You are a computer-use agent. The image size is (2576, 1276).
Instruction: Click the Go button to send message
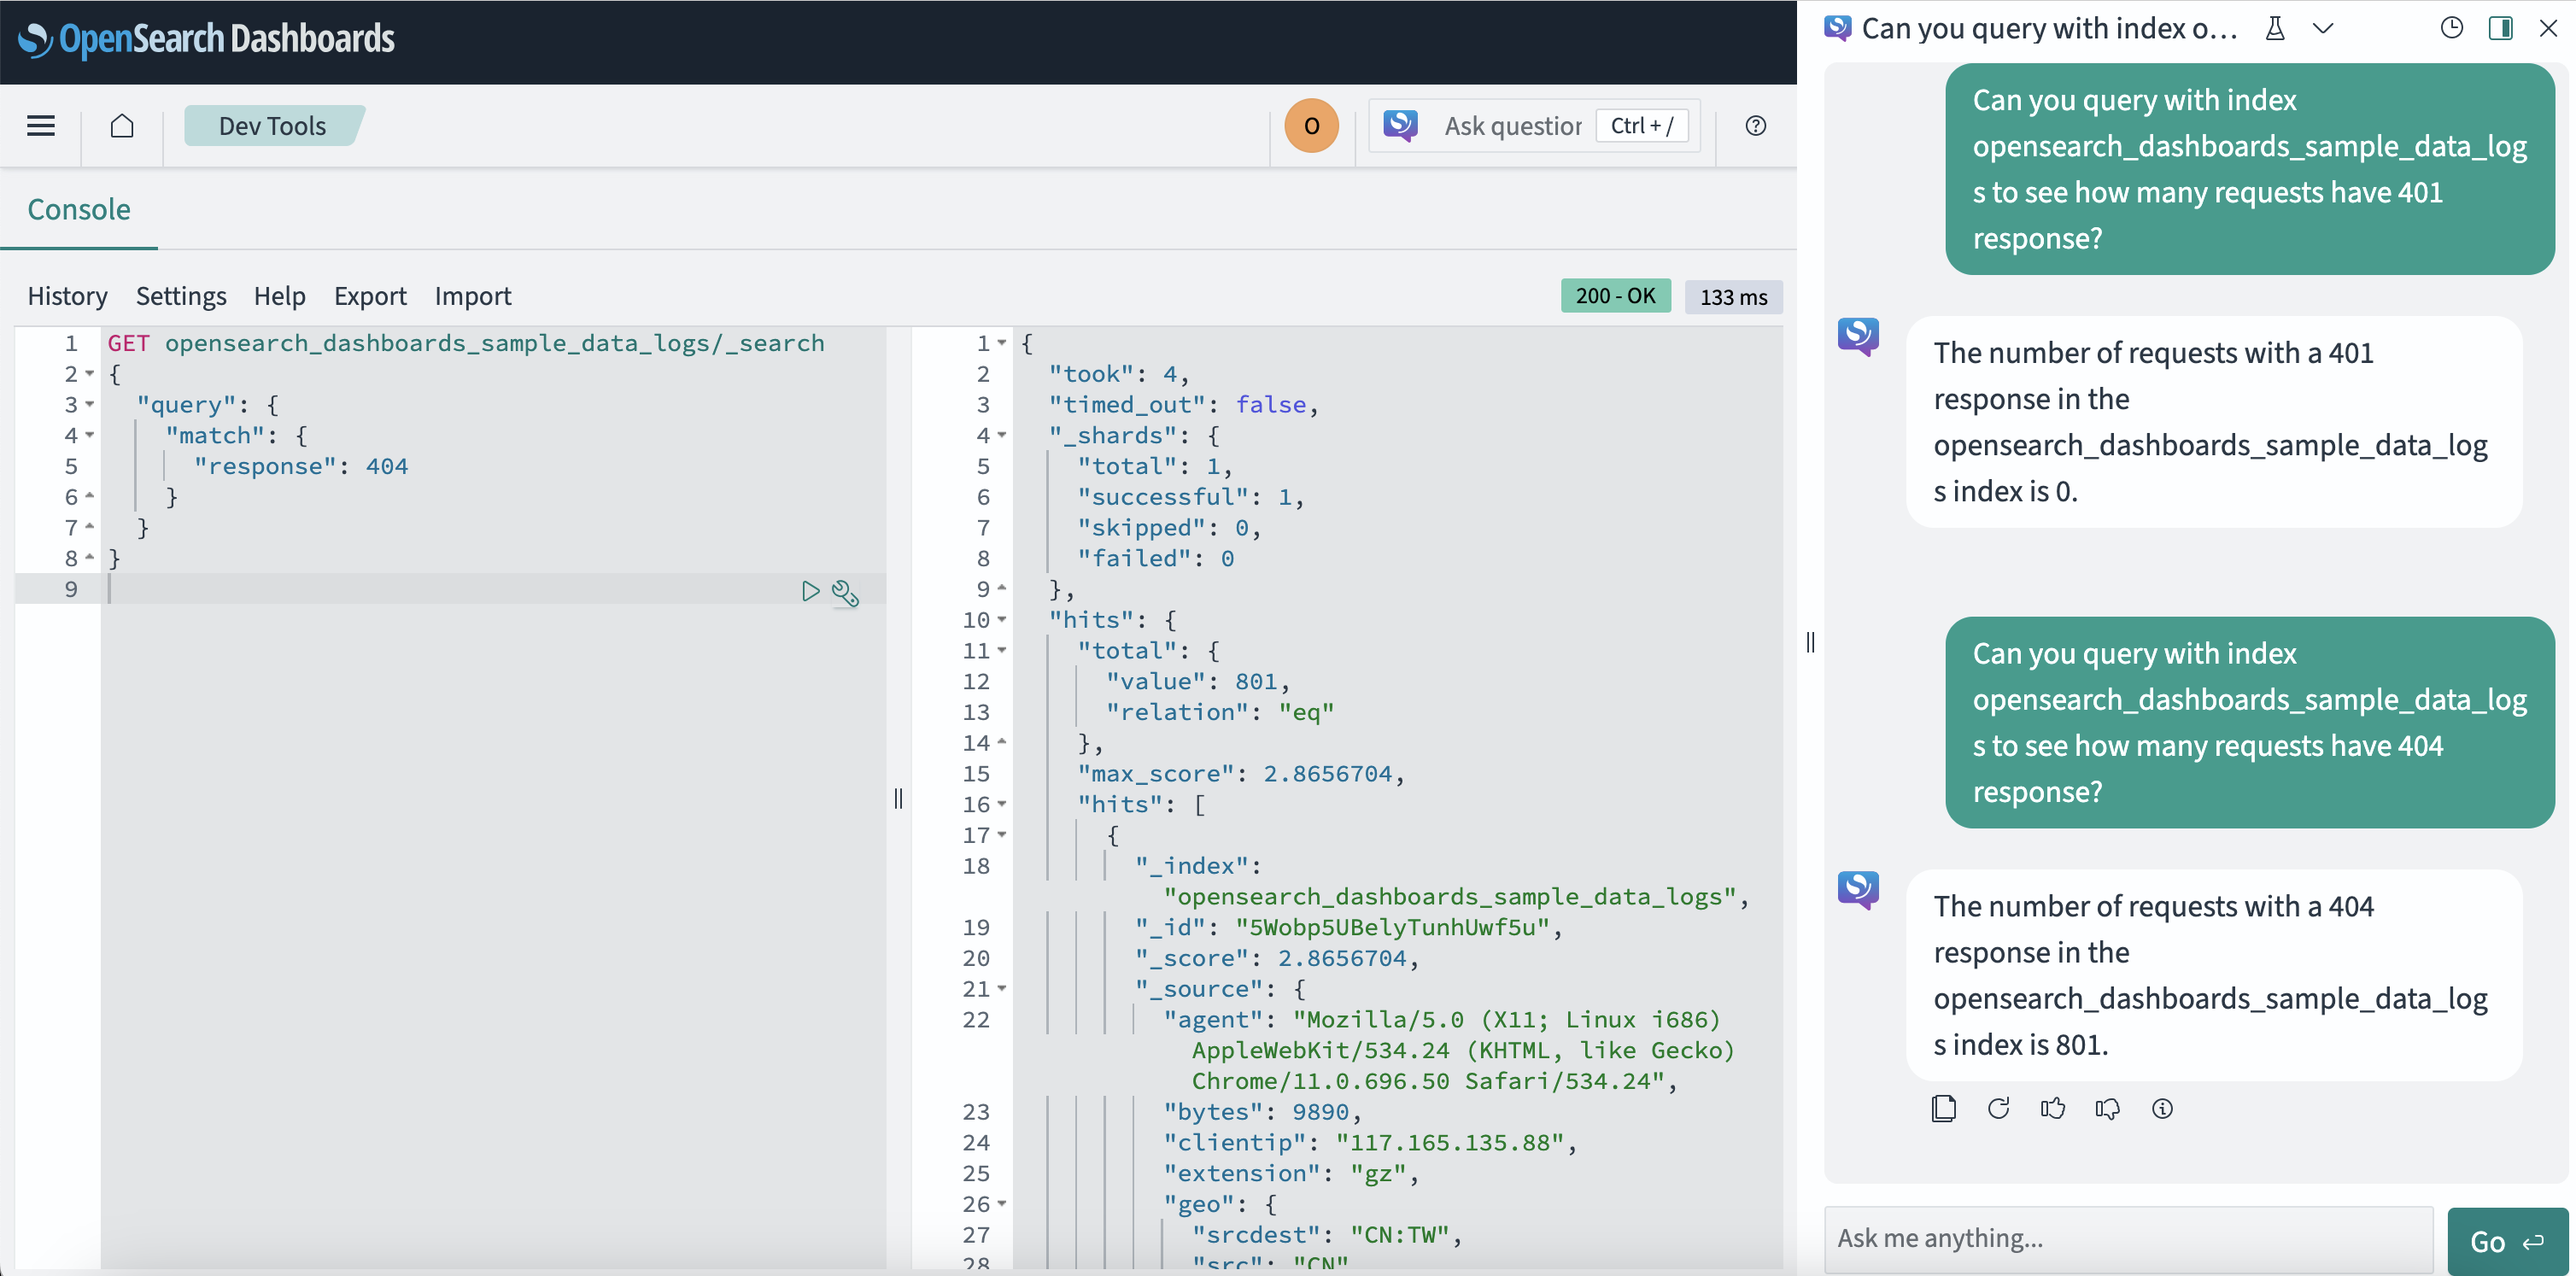tap(2505, 1239)
